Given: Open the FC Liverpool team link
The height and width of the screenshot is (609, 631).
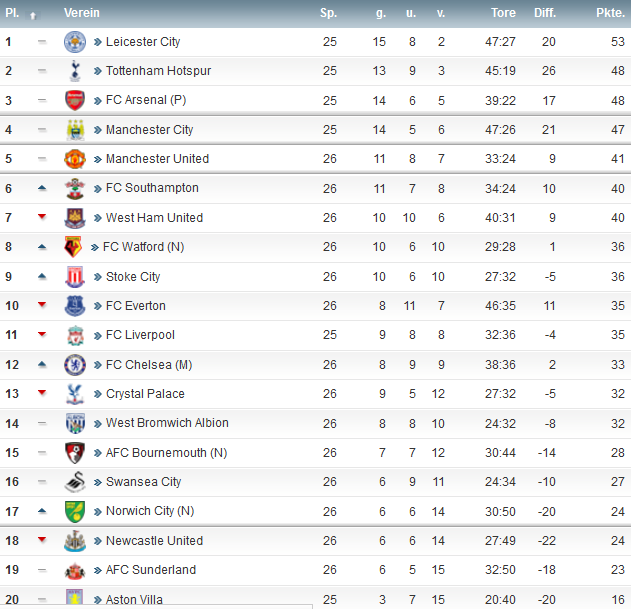Looking at the screenshot, I should pos(140,335).
